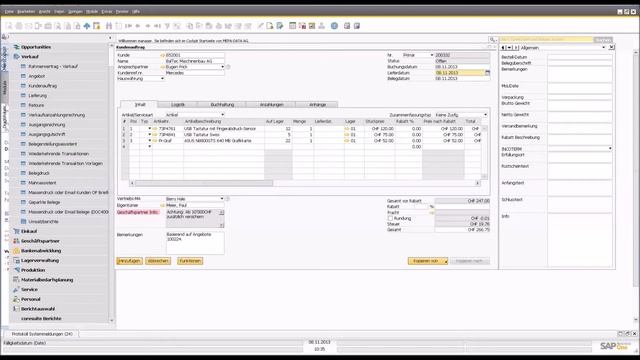Click the printer icon in toolbar

19,26
